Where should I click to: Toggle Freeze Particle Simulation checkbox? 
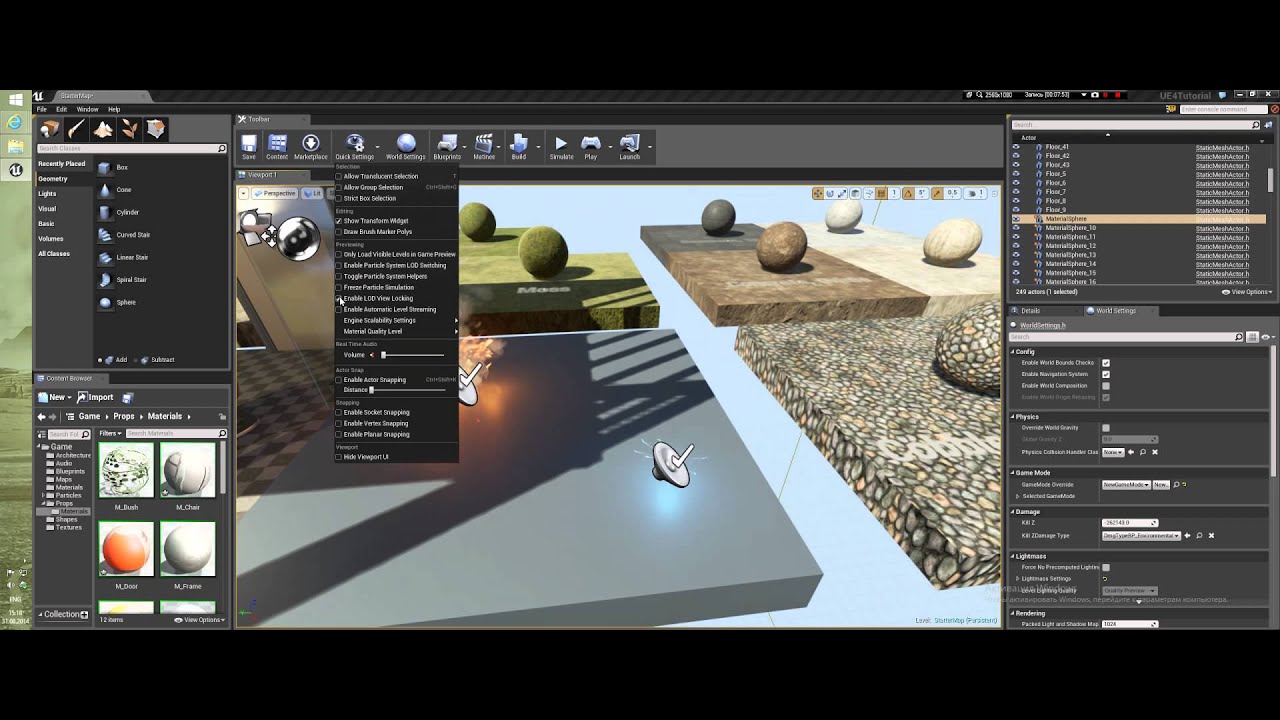tap(338, 287)
